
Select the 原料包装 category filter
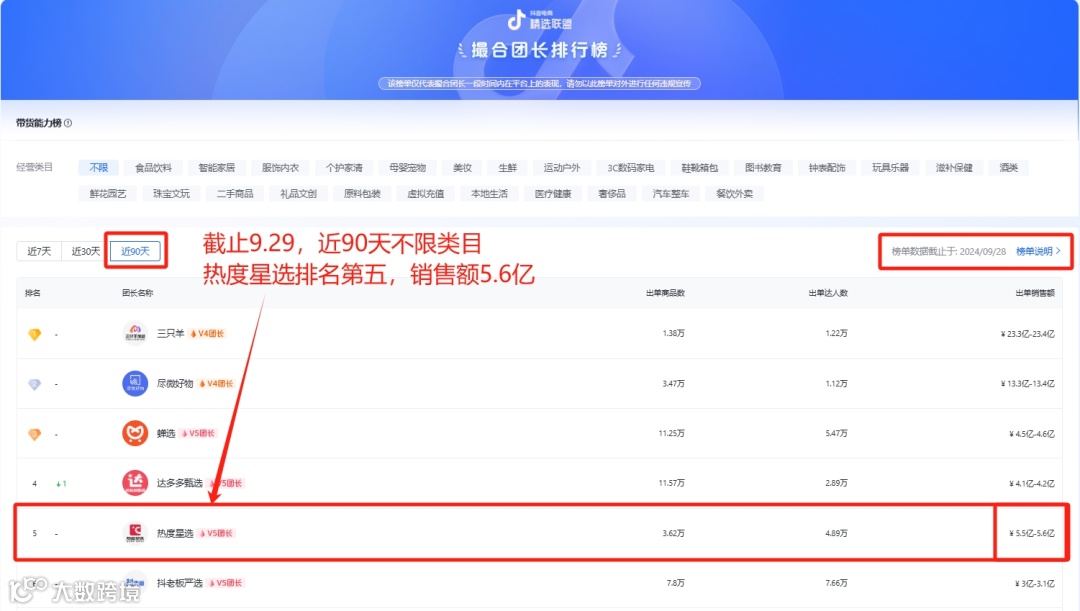point(362,194)
